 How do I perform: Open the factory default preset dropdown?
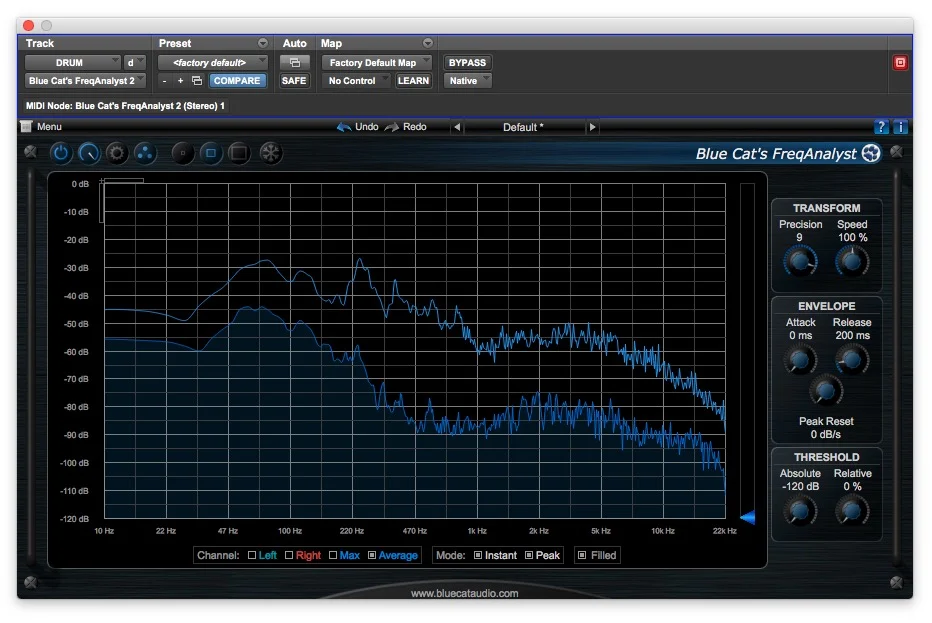[213, 60]
